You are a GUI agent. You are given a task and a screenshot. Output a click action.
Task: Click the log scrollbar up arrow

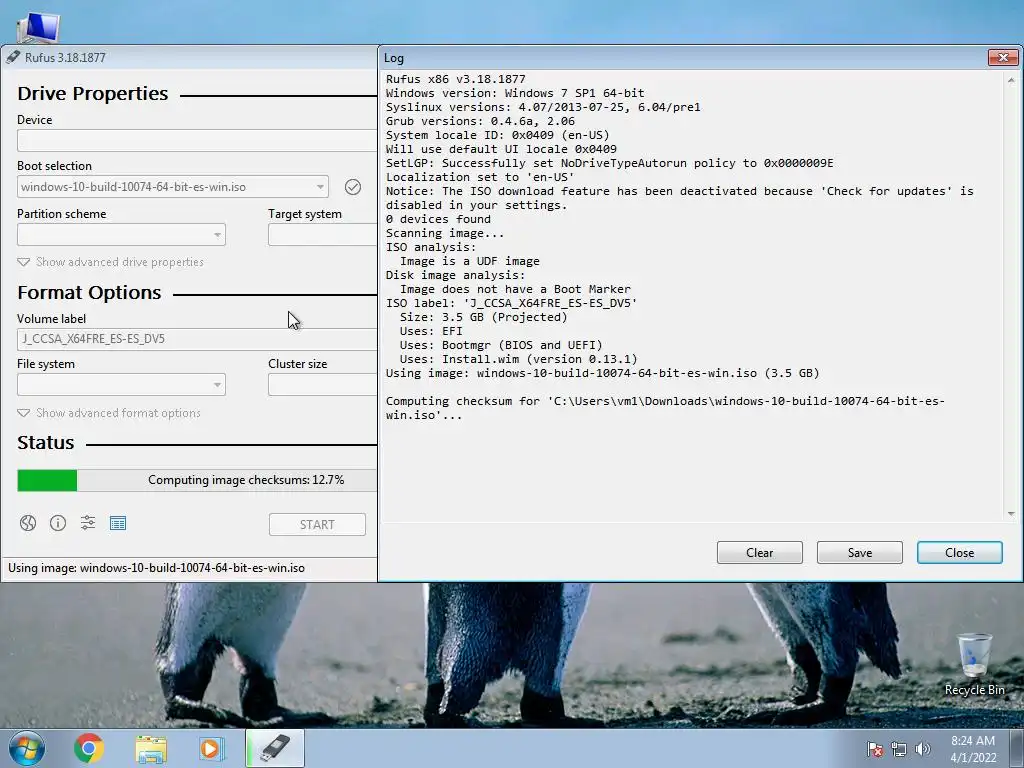coord(1011,80)
